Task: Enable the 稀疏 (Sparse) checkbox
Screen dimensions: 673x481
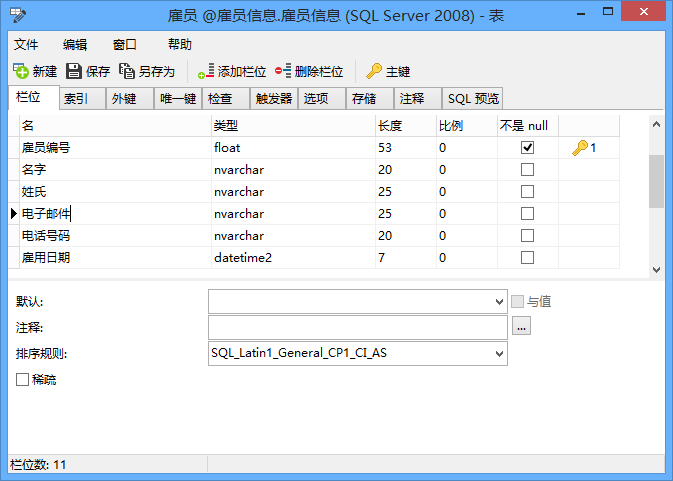Action: [x=22, y=380]
